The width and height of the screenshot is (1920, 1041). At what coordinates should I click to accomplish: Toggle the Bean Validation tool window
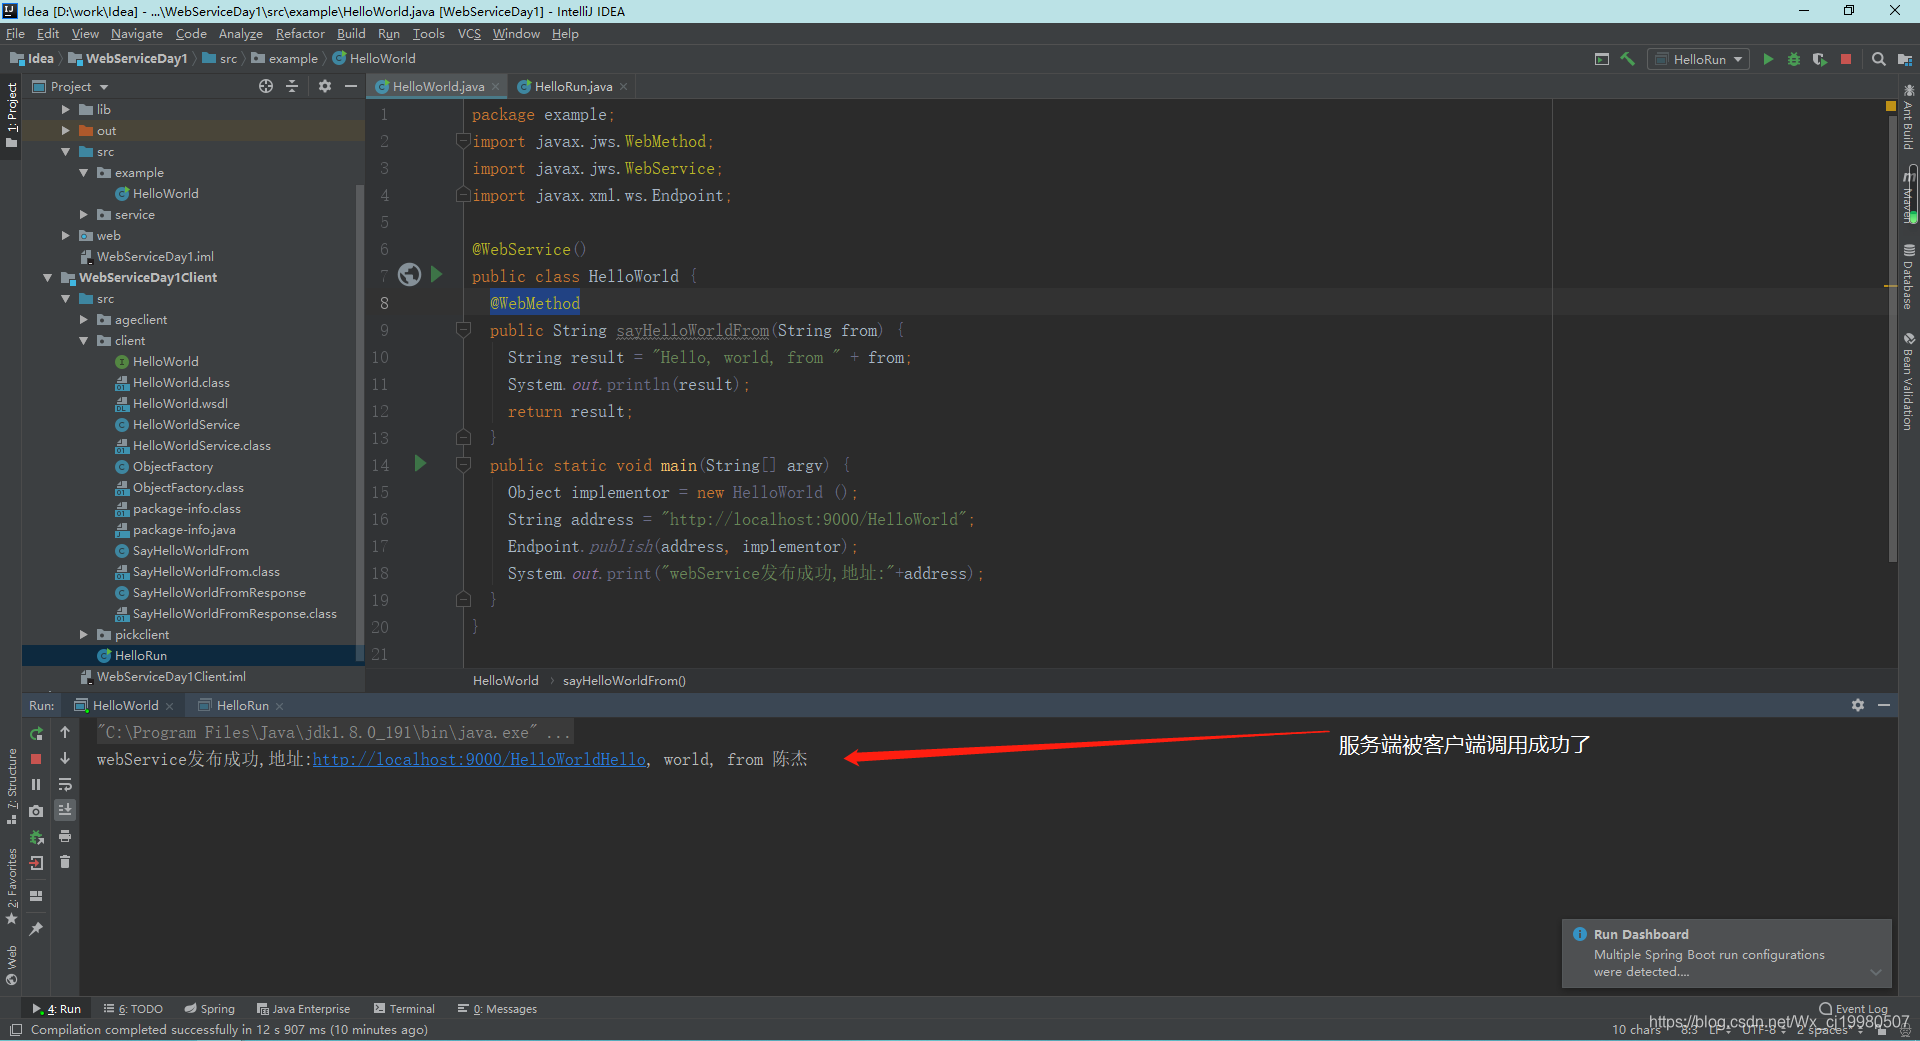(1908, 382)
